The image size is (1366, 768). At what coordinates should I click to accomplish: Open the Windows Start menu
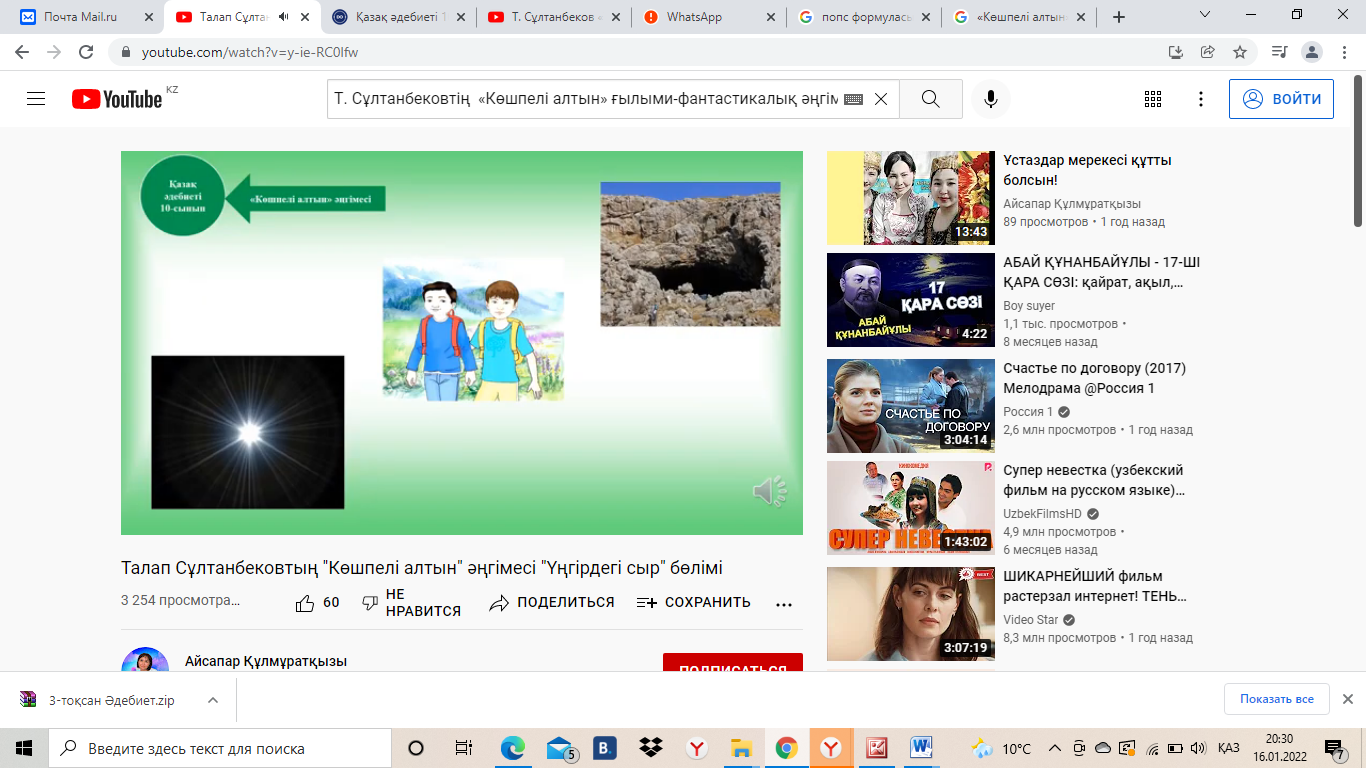[24, 748]
